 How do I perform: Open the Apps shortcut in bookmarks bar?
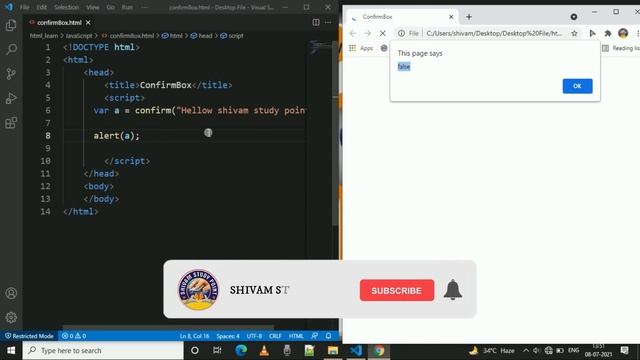point(361,48)
